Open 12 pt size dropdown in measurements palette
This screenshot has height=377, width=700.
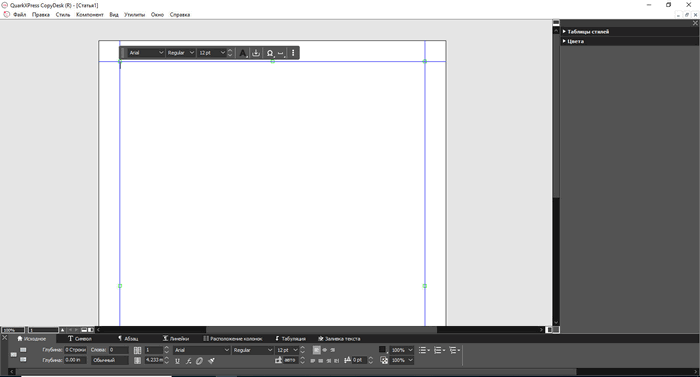click(287, 350)
